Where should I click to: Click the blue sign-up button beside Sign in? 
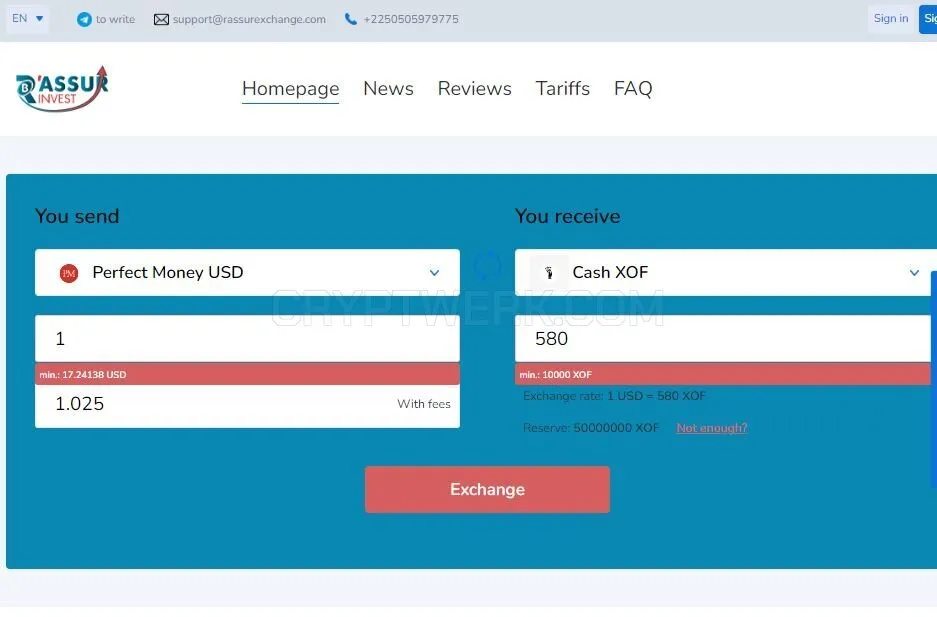click(928, 19)
